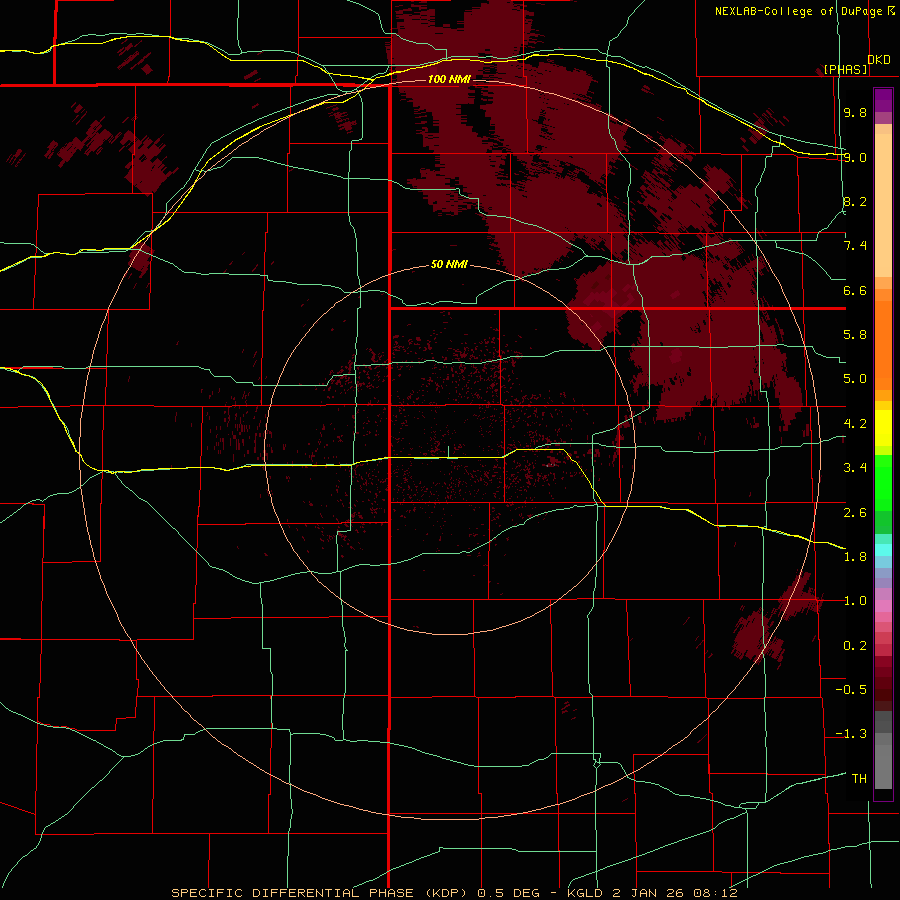Select the 1.0 scale value
The width and height of the screenshot is (900, 900).
point(855,601)
